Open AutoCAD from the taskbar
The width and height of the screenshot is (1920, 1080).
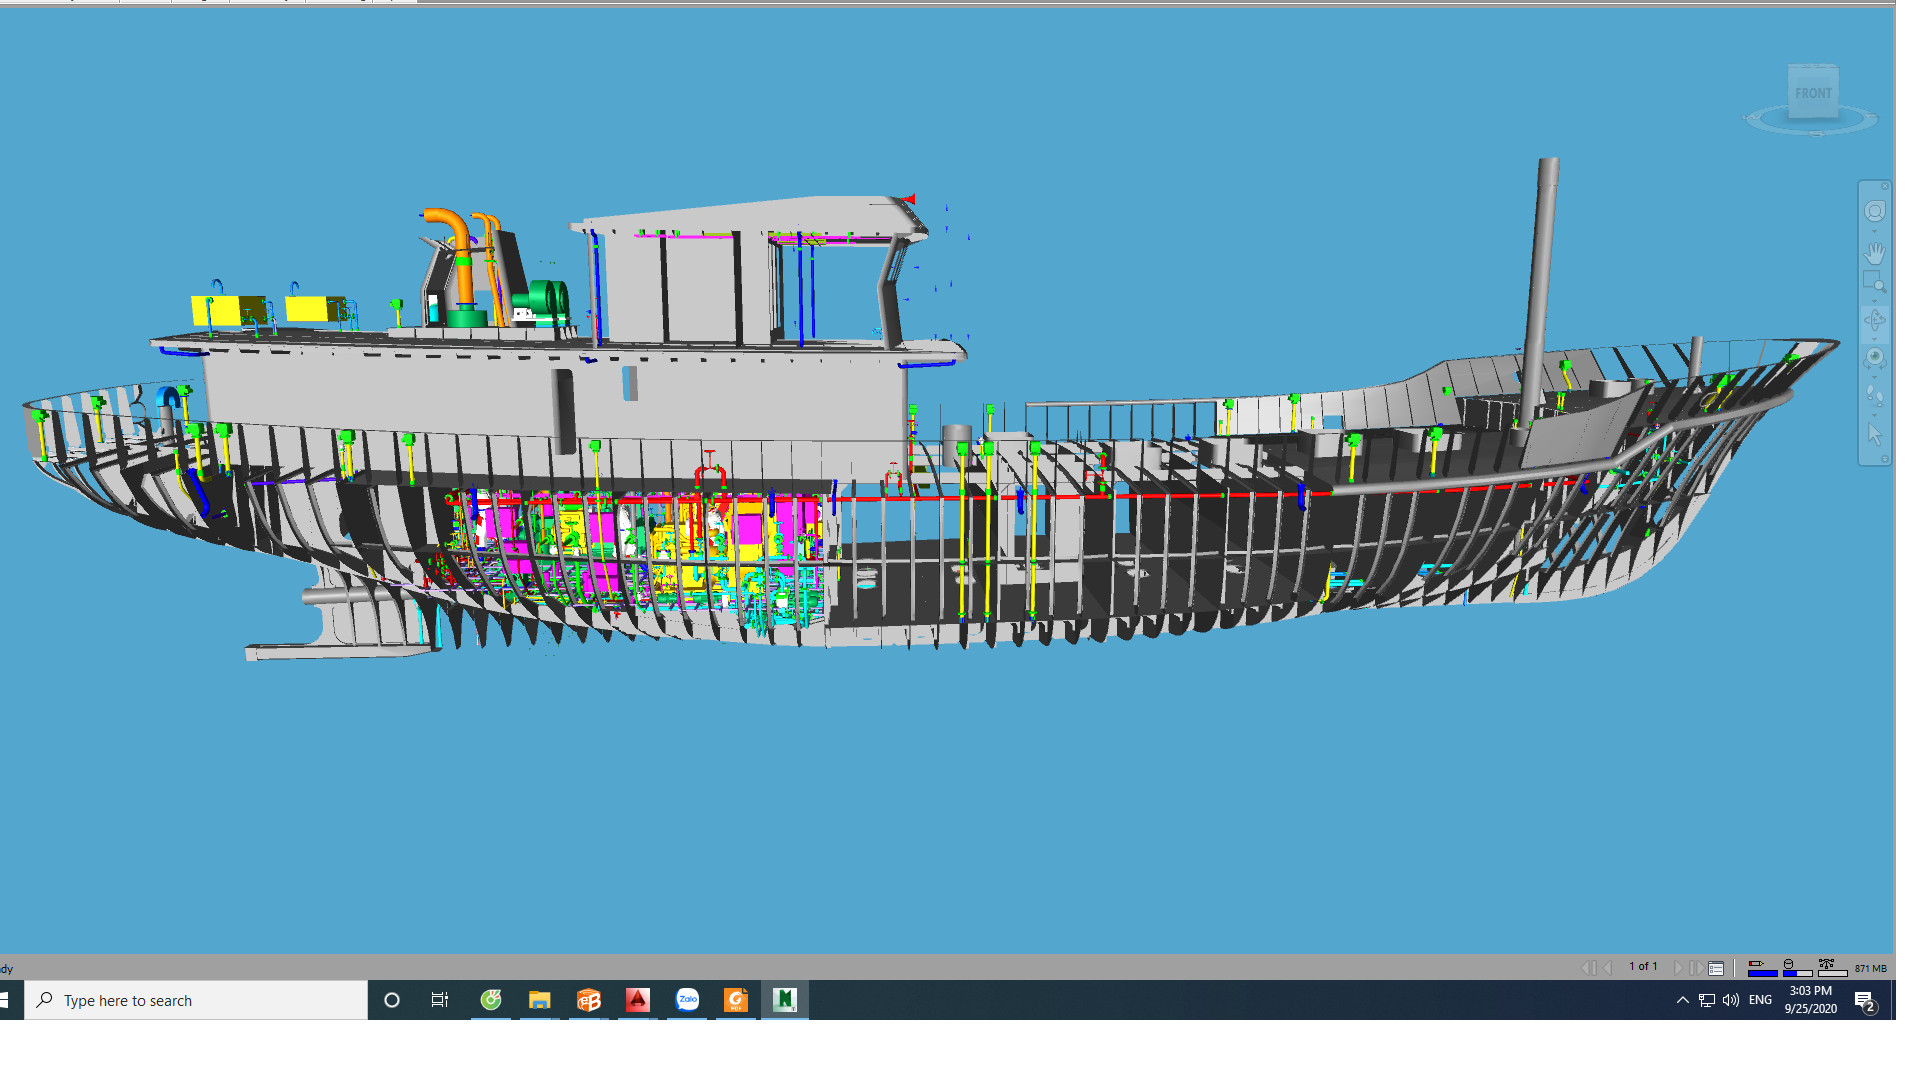[x=638, y=1000]
